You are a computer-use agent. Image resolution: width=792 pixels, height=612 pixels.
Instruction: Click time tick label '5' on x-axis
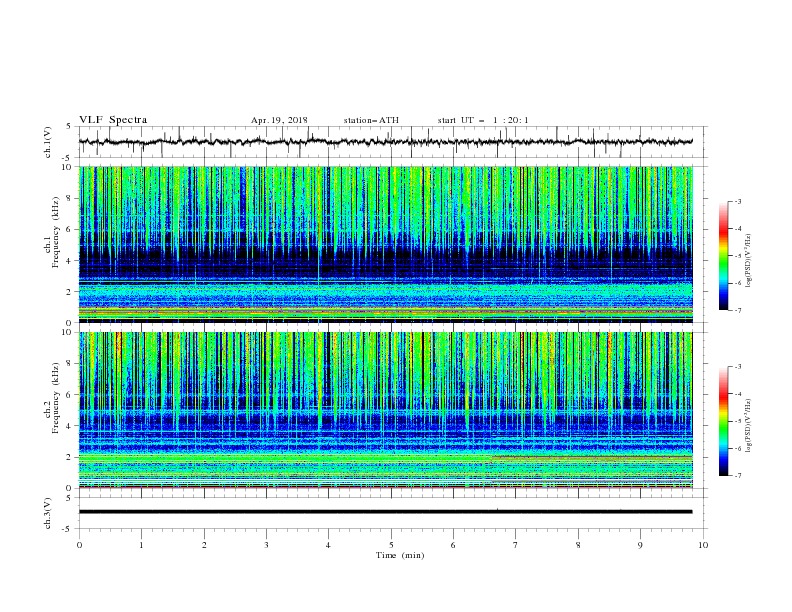(x=391, y=545)
